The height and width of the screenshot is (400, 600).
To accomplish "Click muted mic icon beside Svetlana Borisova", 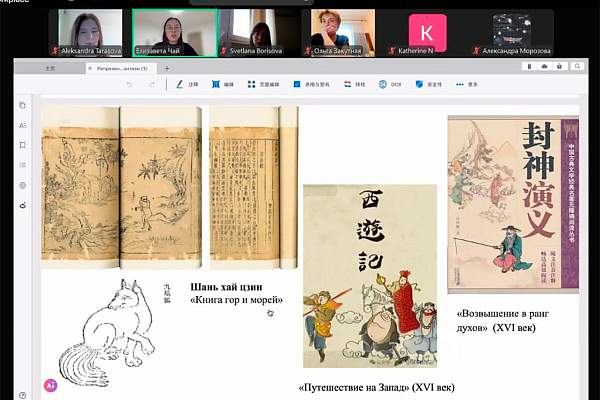I will (224, 51).
